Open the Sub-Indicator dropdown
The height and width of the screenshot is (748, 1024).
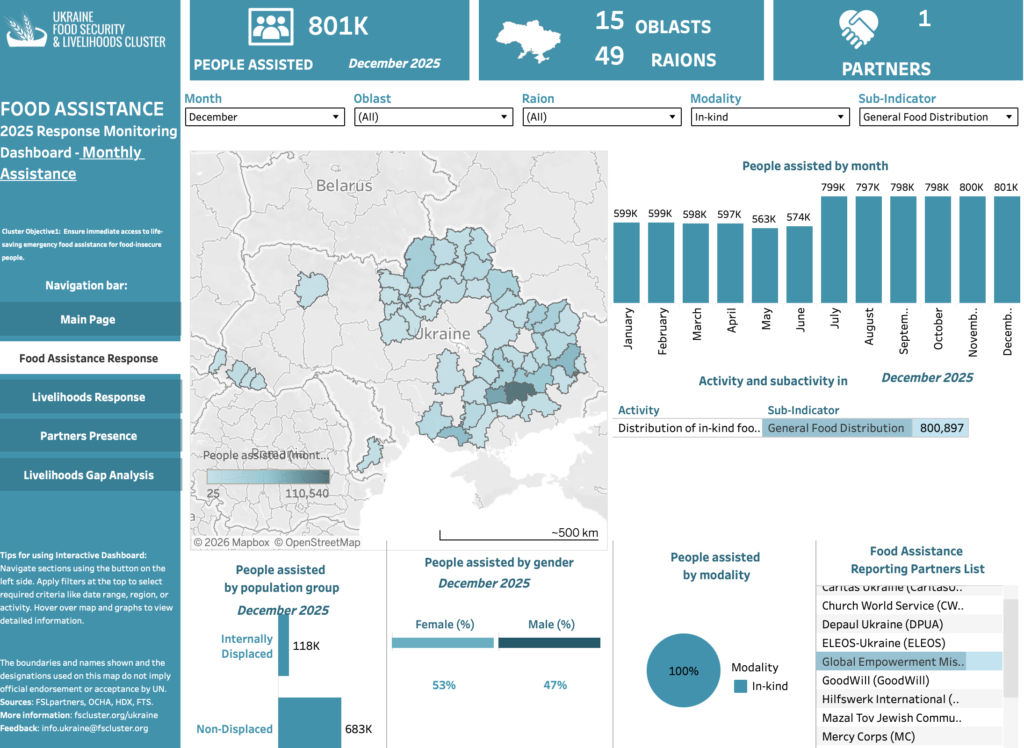pos(937,117)
